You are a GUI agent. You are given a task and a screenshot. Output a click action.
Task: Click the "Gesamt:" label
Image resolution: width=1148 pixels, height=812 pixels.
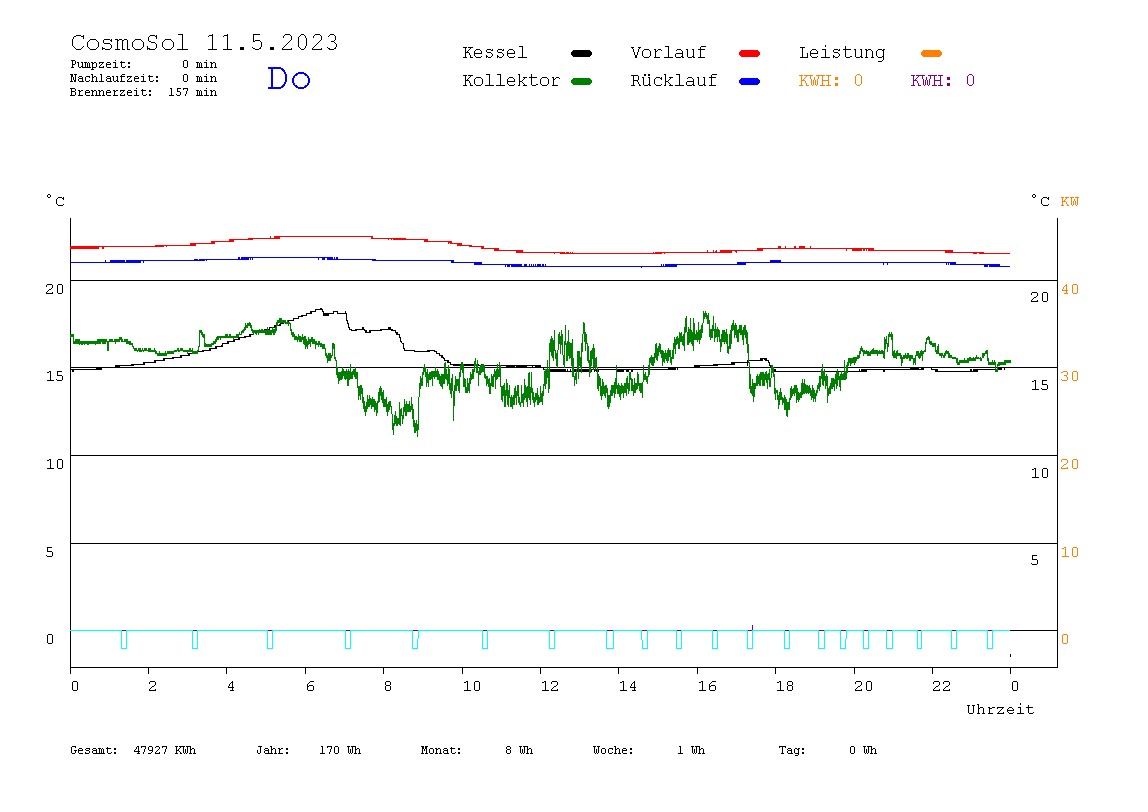(x=94, y=750)
